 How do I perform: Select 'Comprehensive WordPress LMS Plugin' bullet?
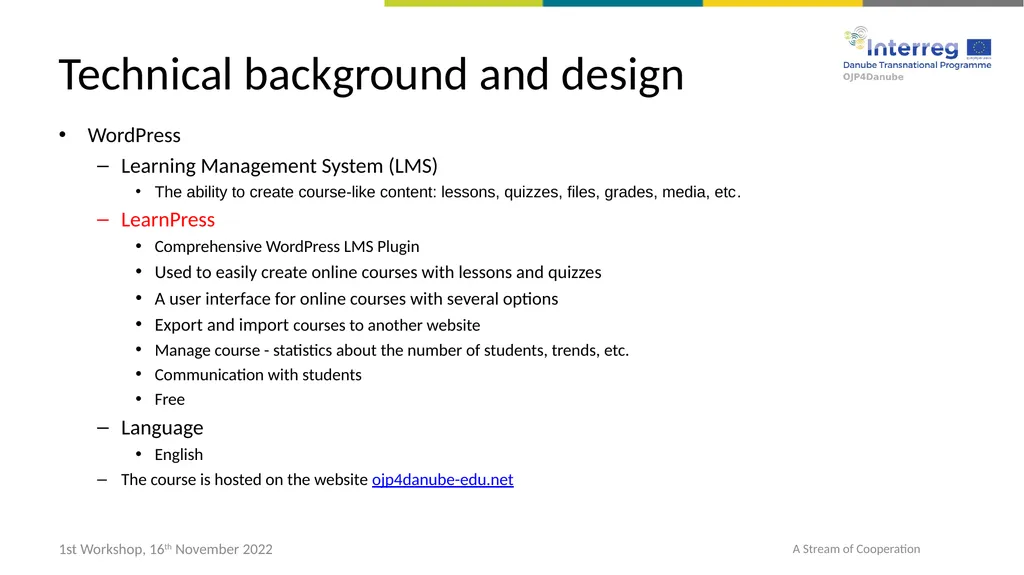point(287,247)
